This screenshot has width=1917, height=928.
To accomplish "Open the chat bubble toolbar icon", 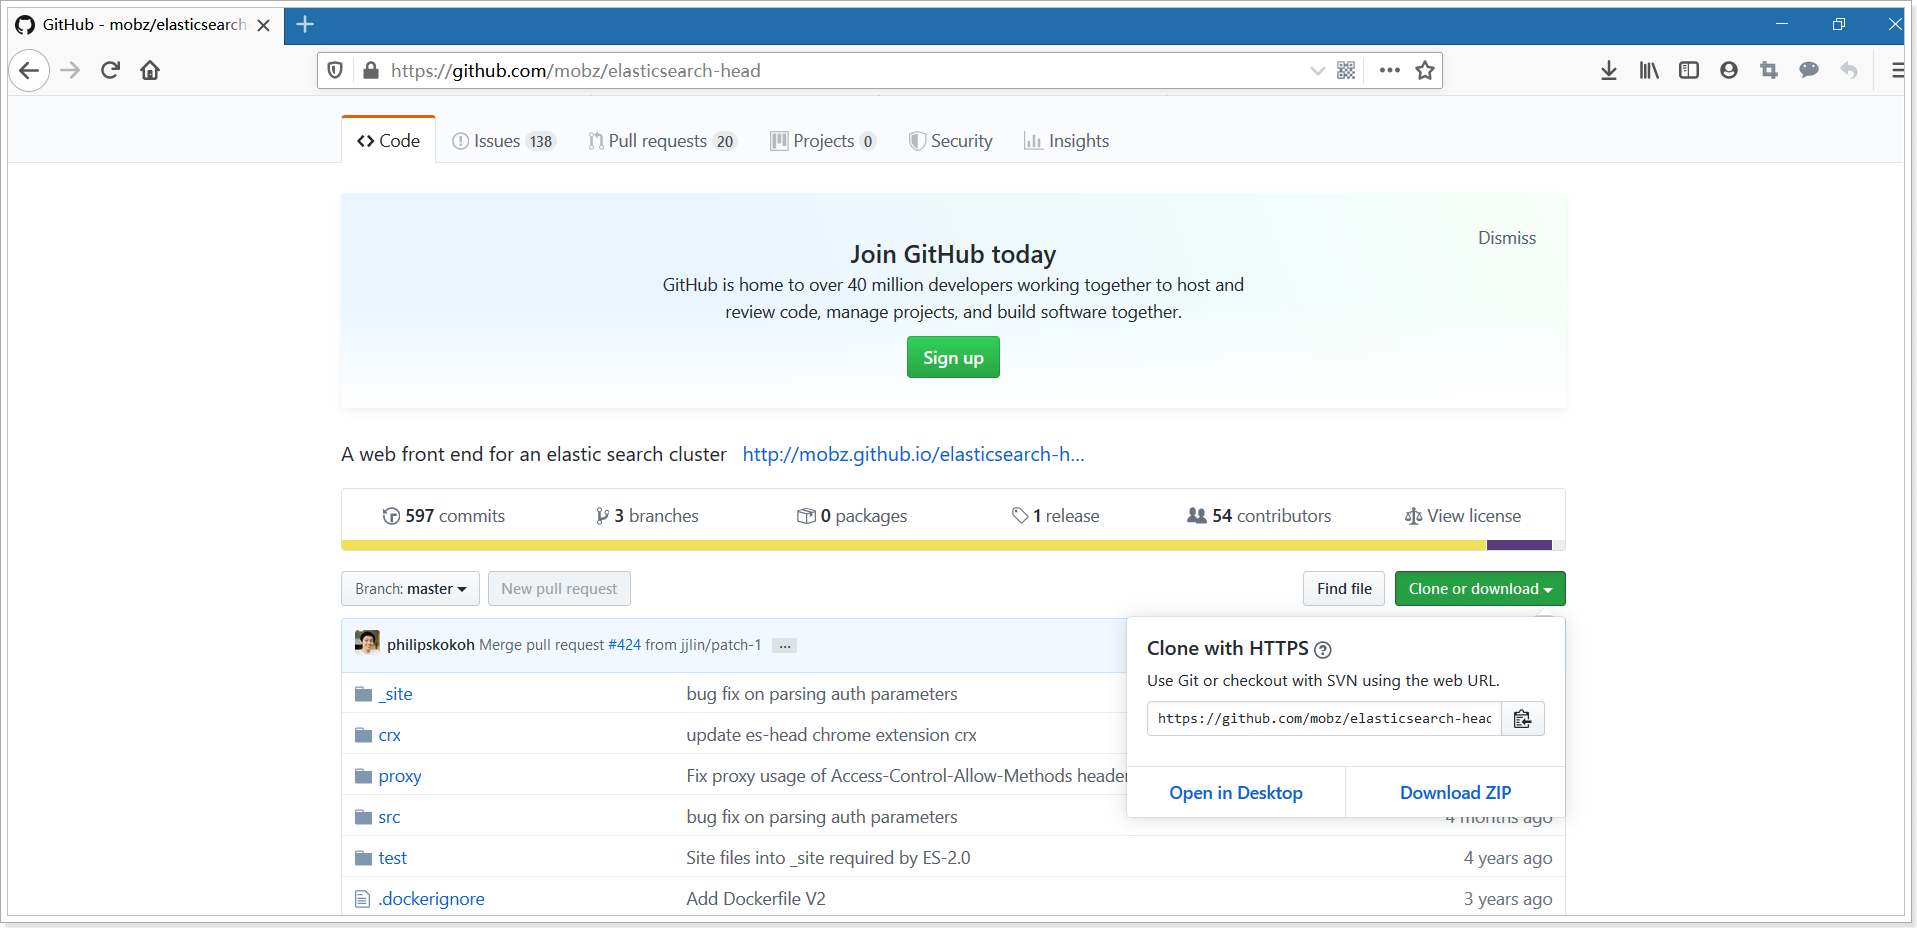I will (x=1809, y=70).
